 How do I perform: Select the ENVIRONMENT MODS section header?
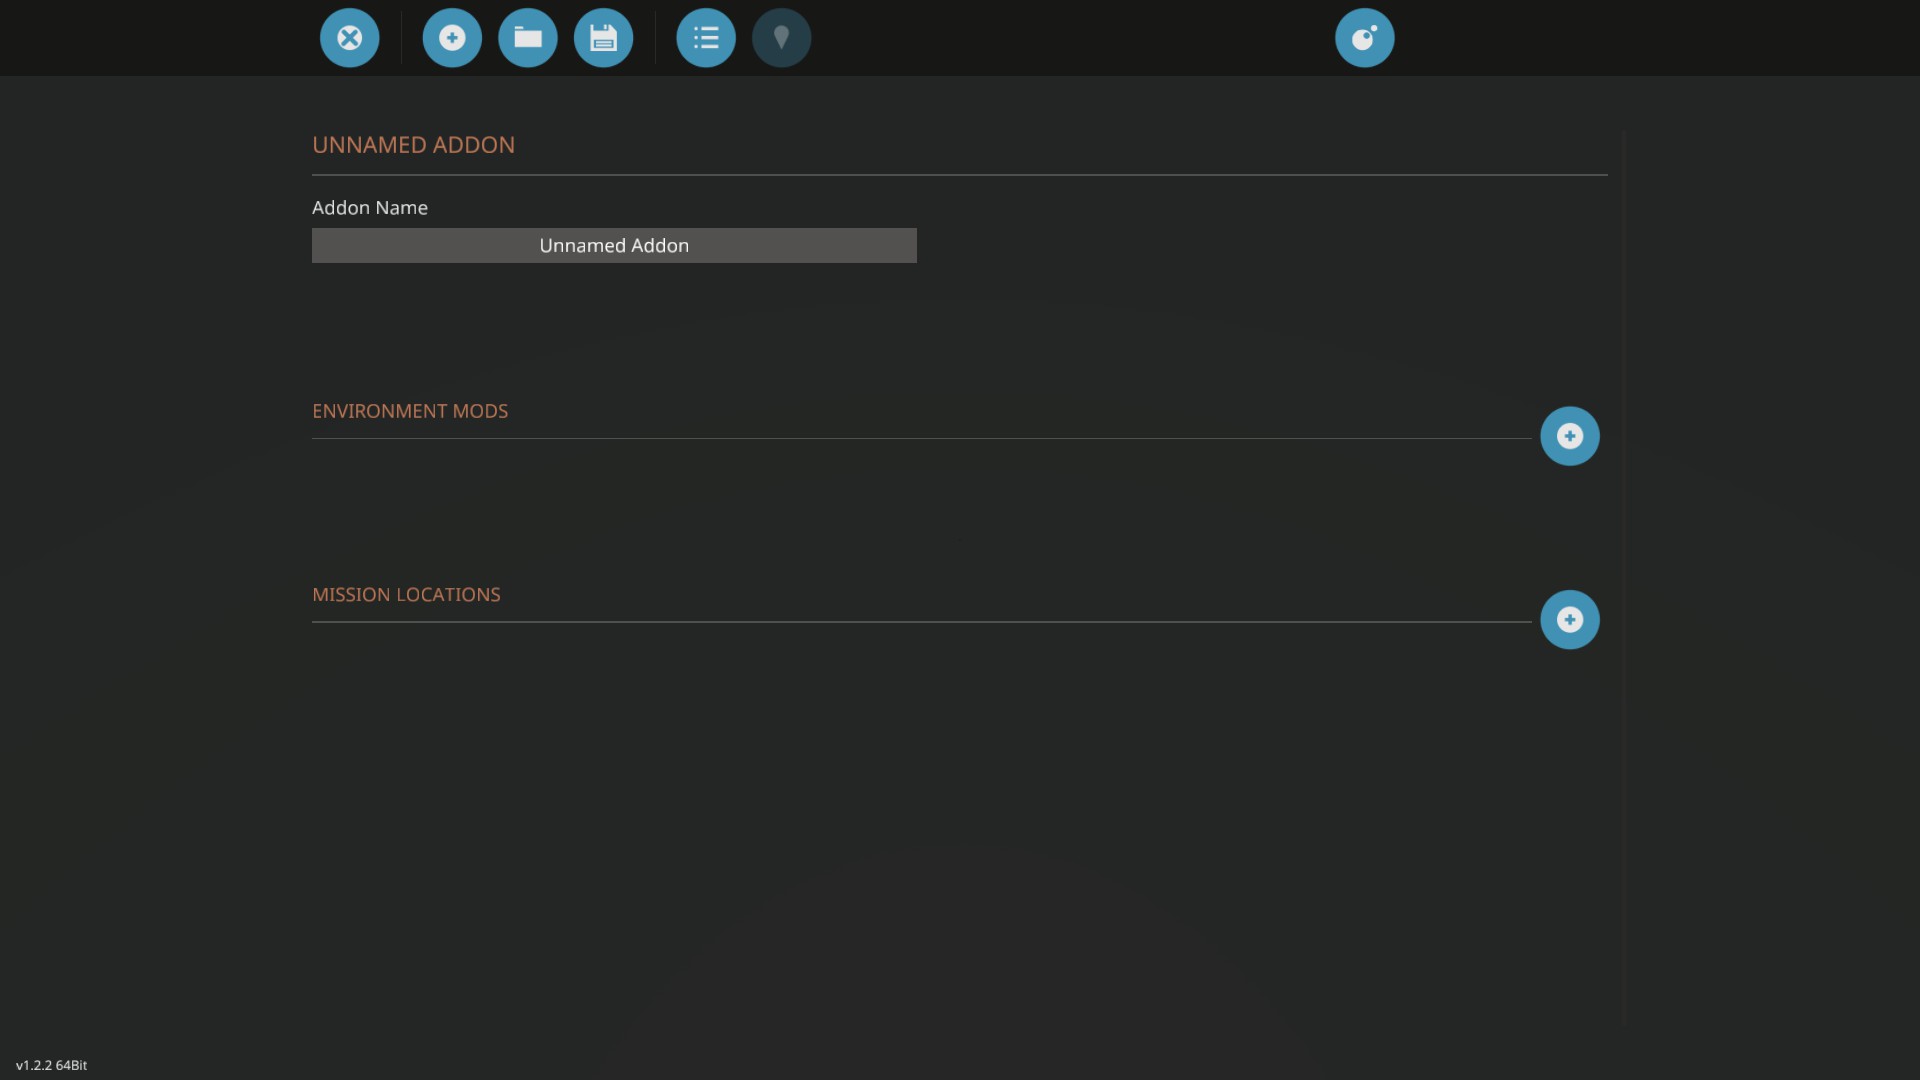coord(410,411)
